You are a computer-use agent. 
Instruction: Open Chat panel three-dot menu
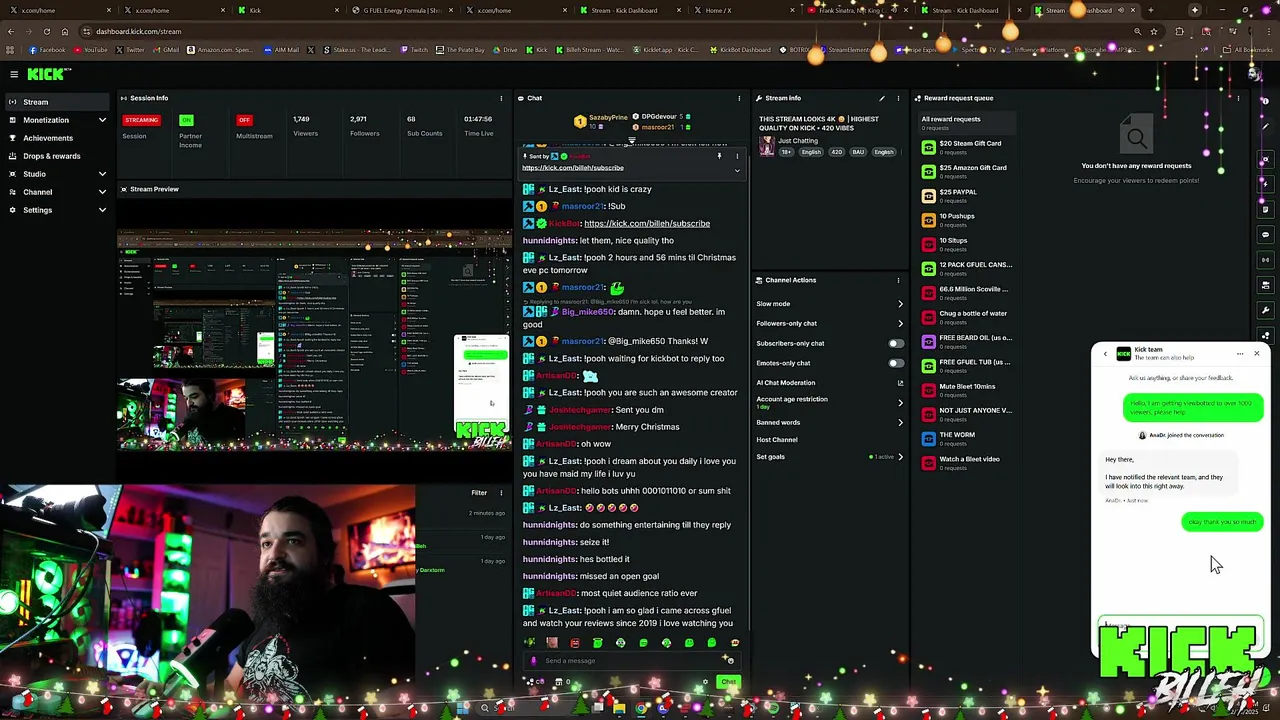[739, 98]
